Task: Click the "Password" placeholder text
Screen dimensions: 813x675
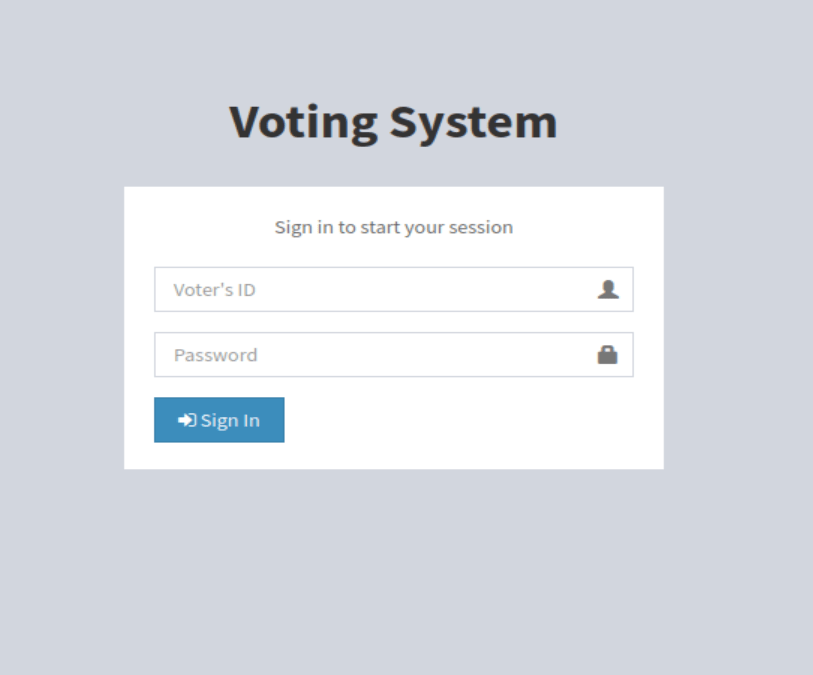Action: tap(215, 355)
